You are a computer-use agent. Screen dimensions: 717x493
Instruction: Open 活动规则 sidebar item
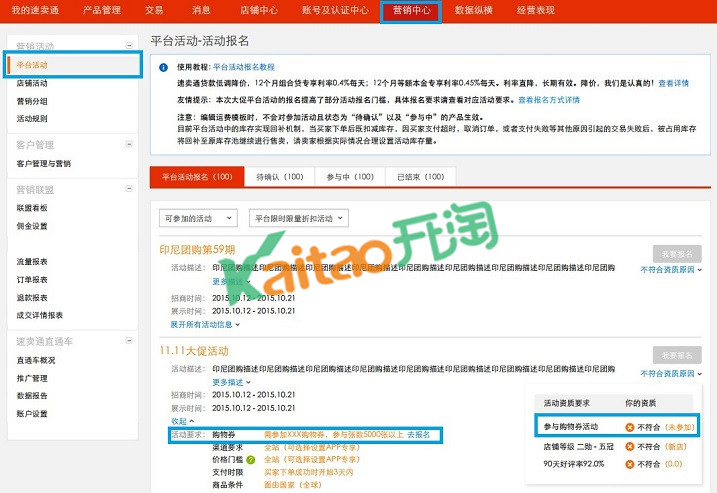point(32,118)
